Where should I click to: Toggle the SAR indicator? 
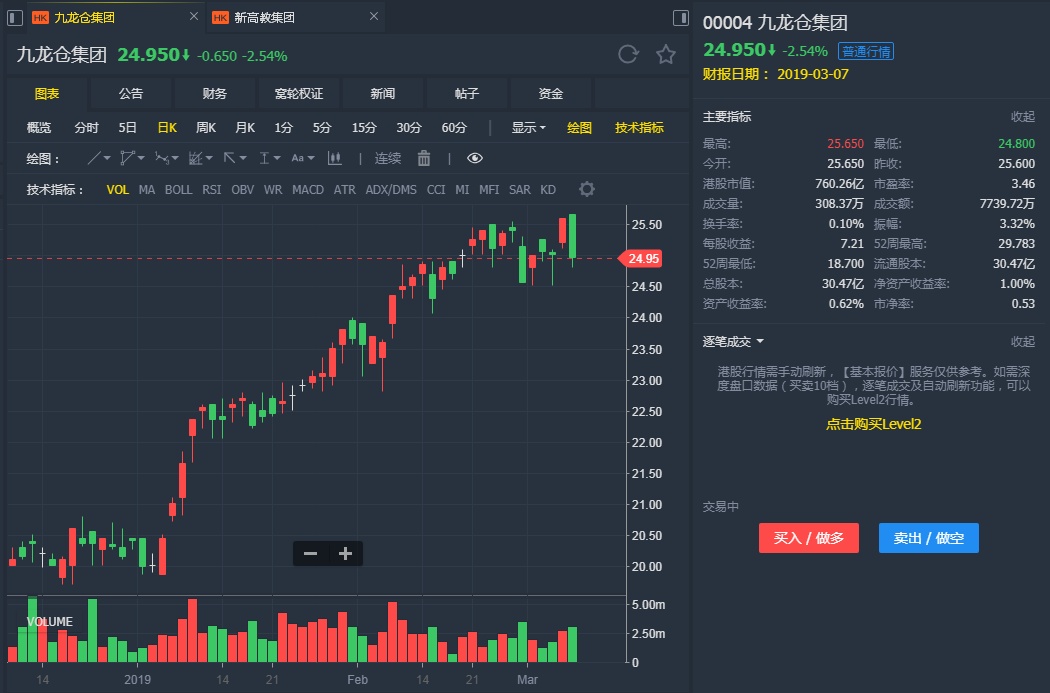(x=520, y=189)
